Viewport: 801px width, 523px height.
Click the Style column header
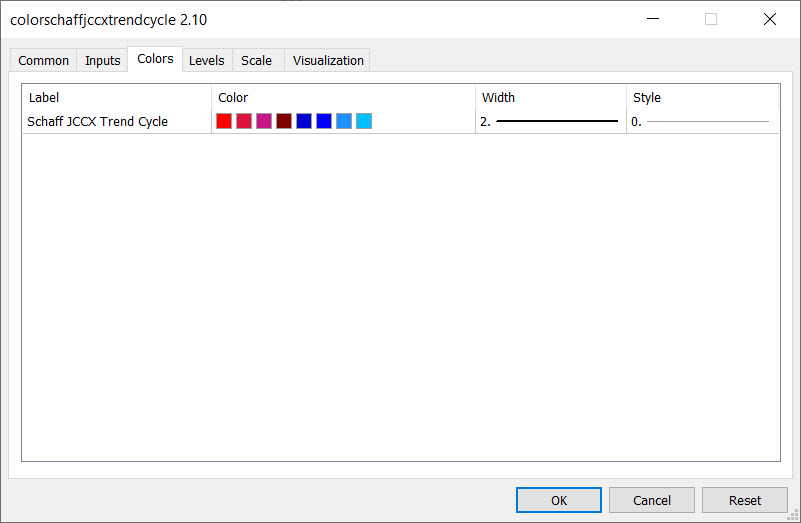click(702, 97)
